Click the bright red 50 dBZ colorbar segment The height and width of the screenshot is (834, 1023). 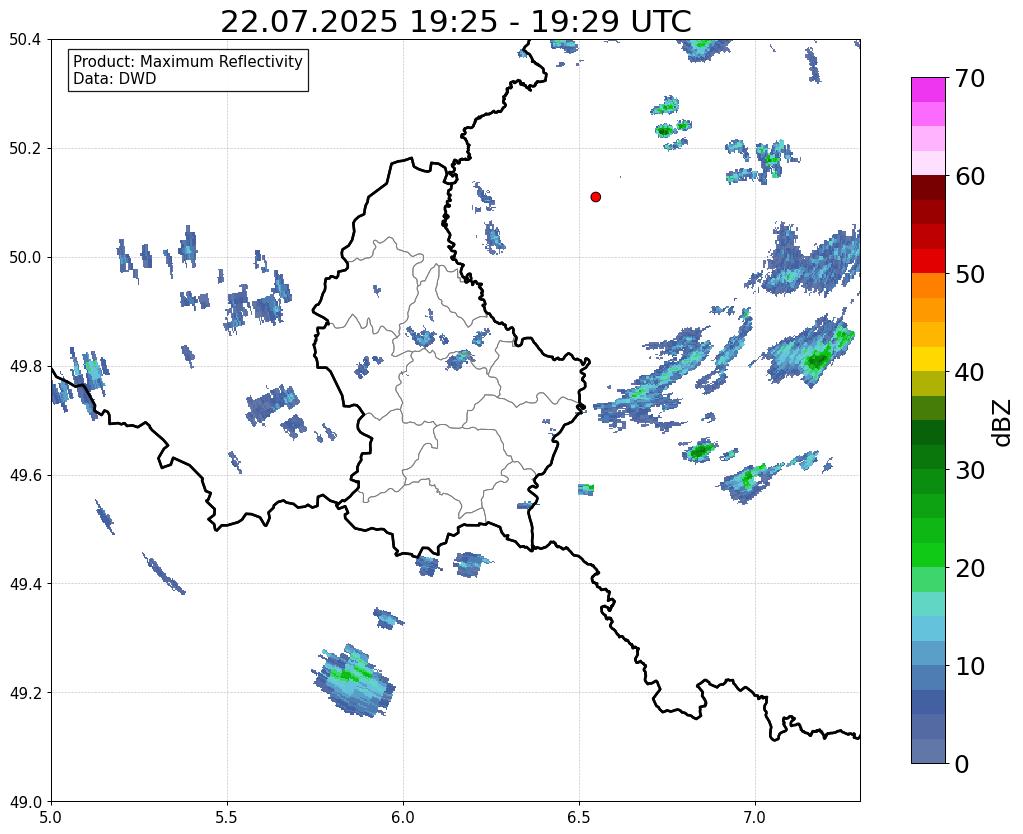click(x=928, y=261)
